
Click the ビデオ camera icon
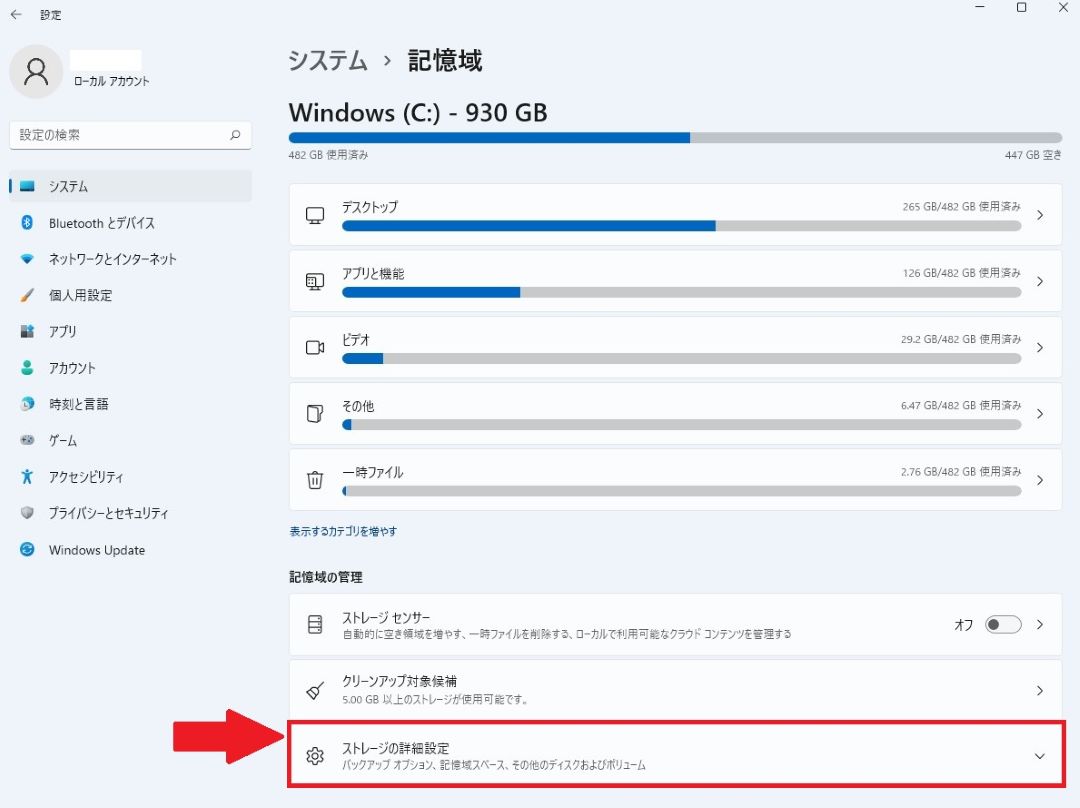point(315,347)
